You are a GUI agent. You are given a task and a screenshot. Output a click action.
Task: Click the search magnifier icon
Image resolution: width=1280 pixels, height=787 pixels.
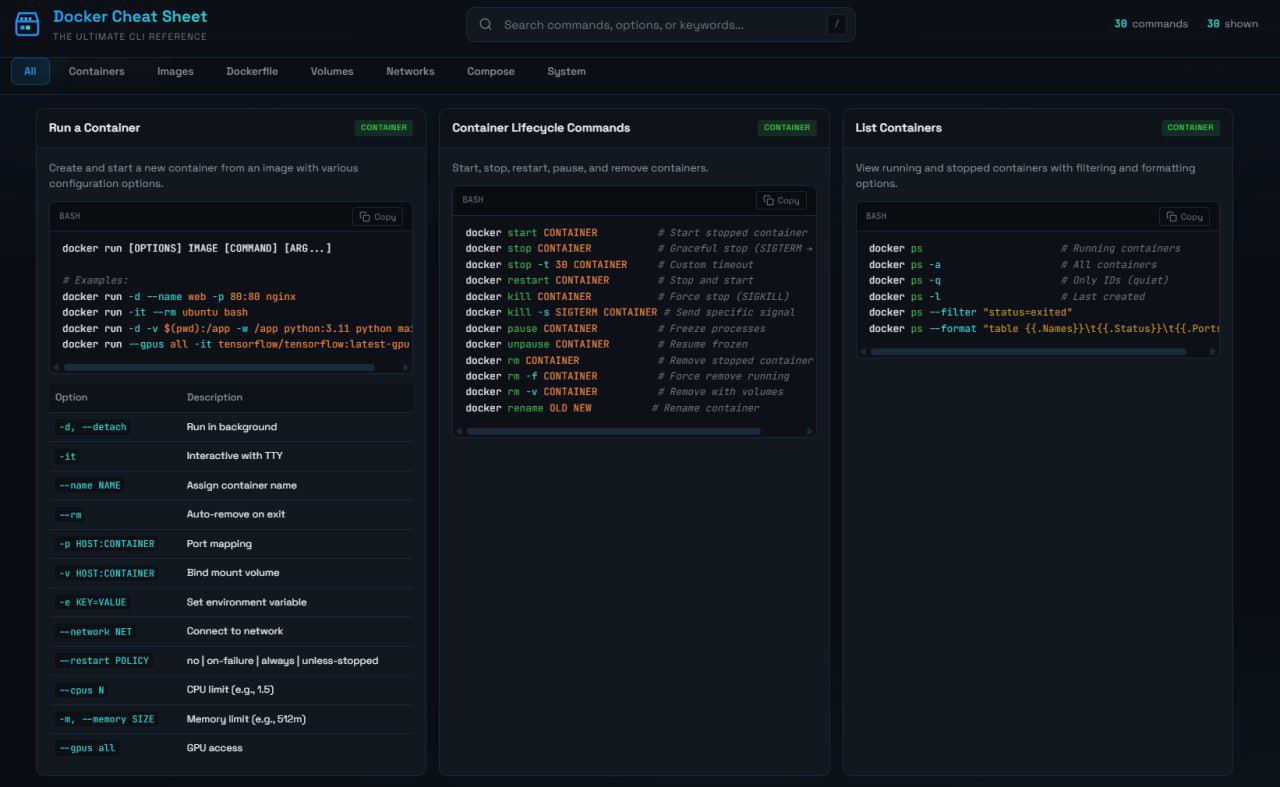486,25
